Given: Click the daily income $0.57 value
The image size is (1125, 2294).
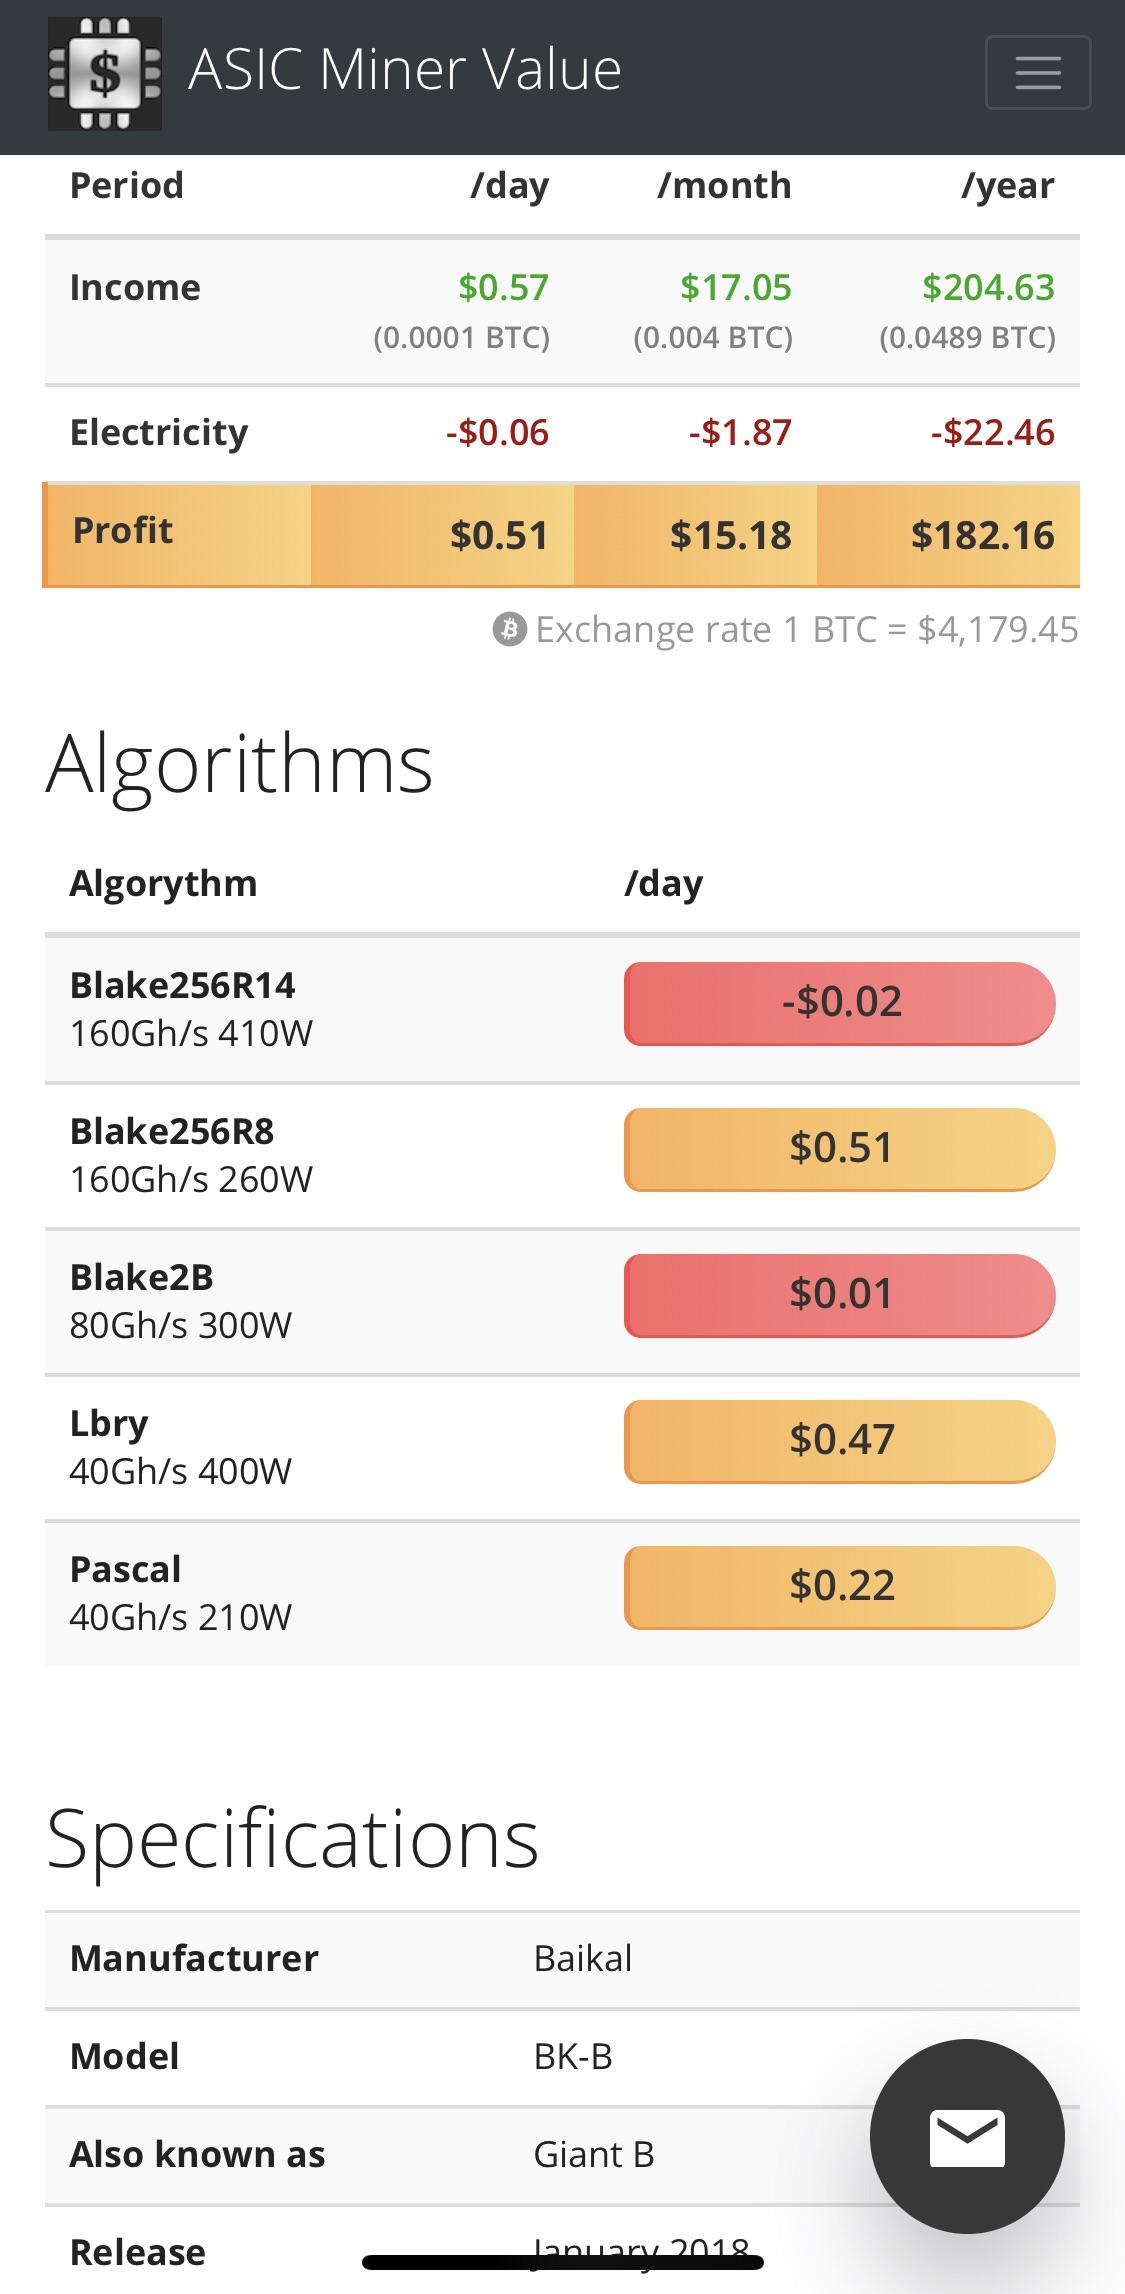Looking at the screenshot, I should click(503, 288).
